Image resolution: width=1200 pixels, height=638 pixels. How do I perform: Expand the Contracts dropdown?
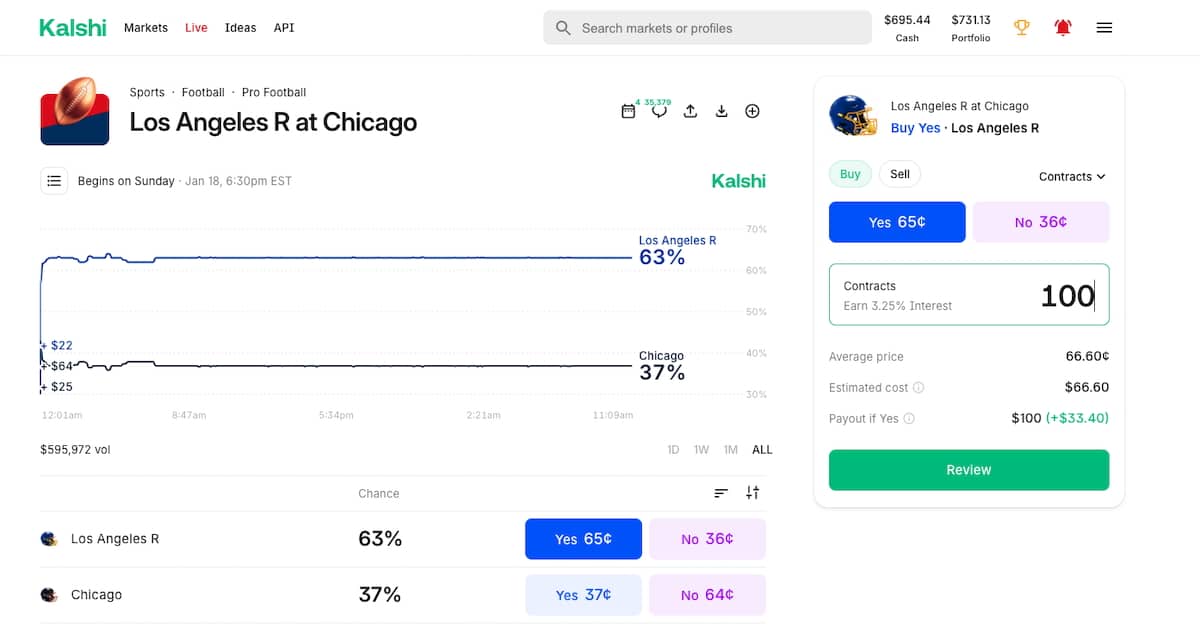click(1072, 176)
